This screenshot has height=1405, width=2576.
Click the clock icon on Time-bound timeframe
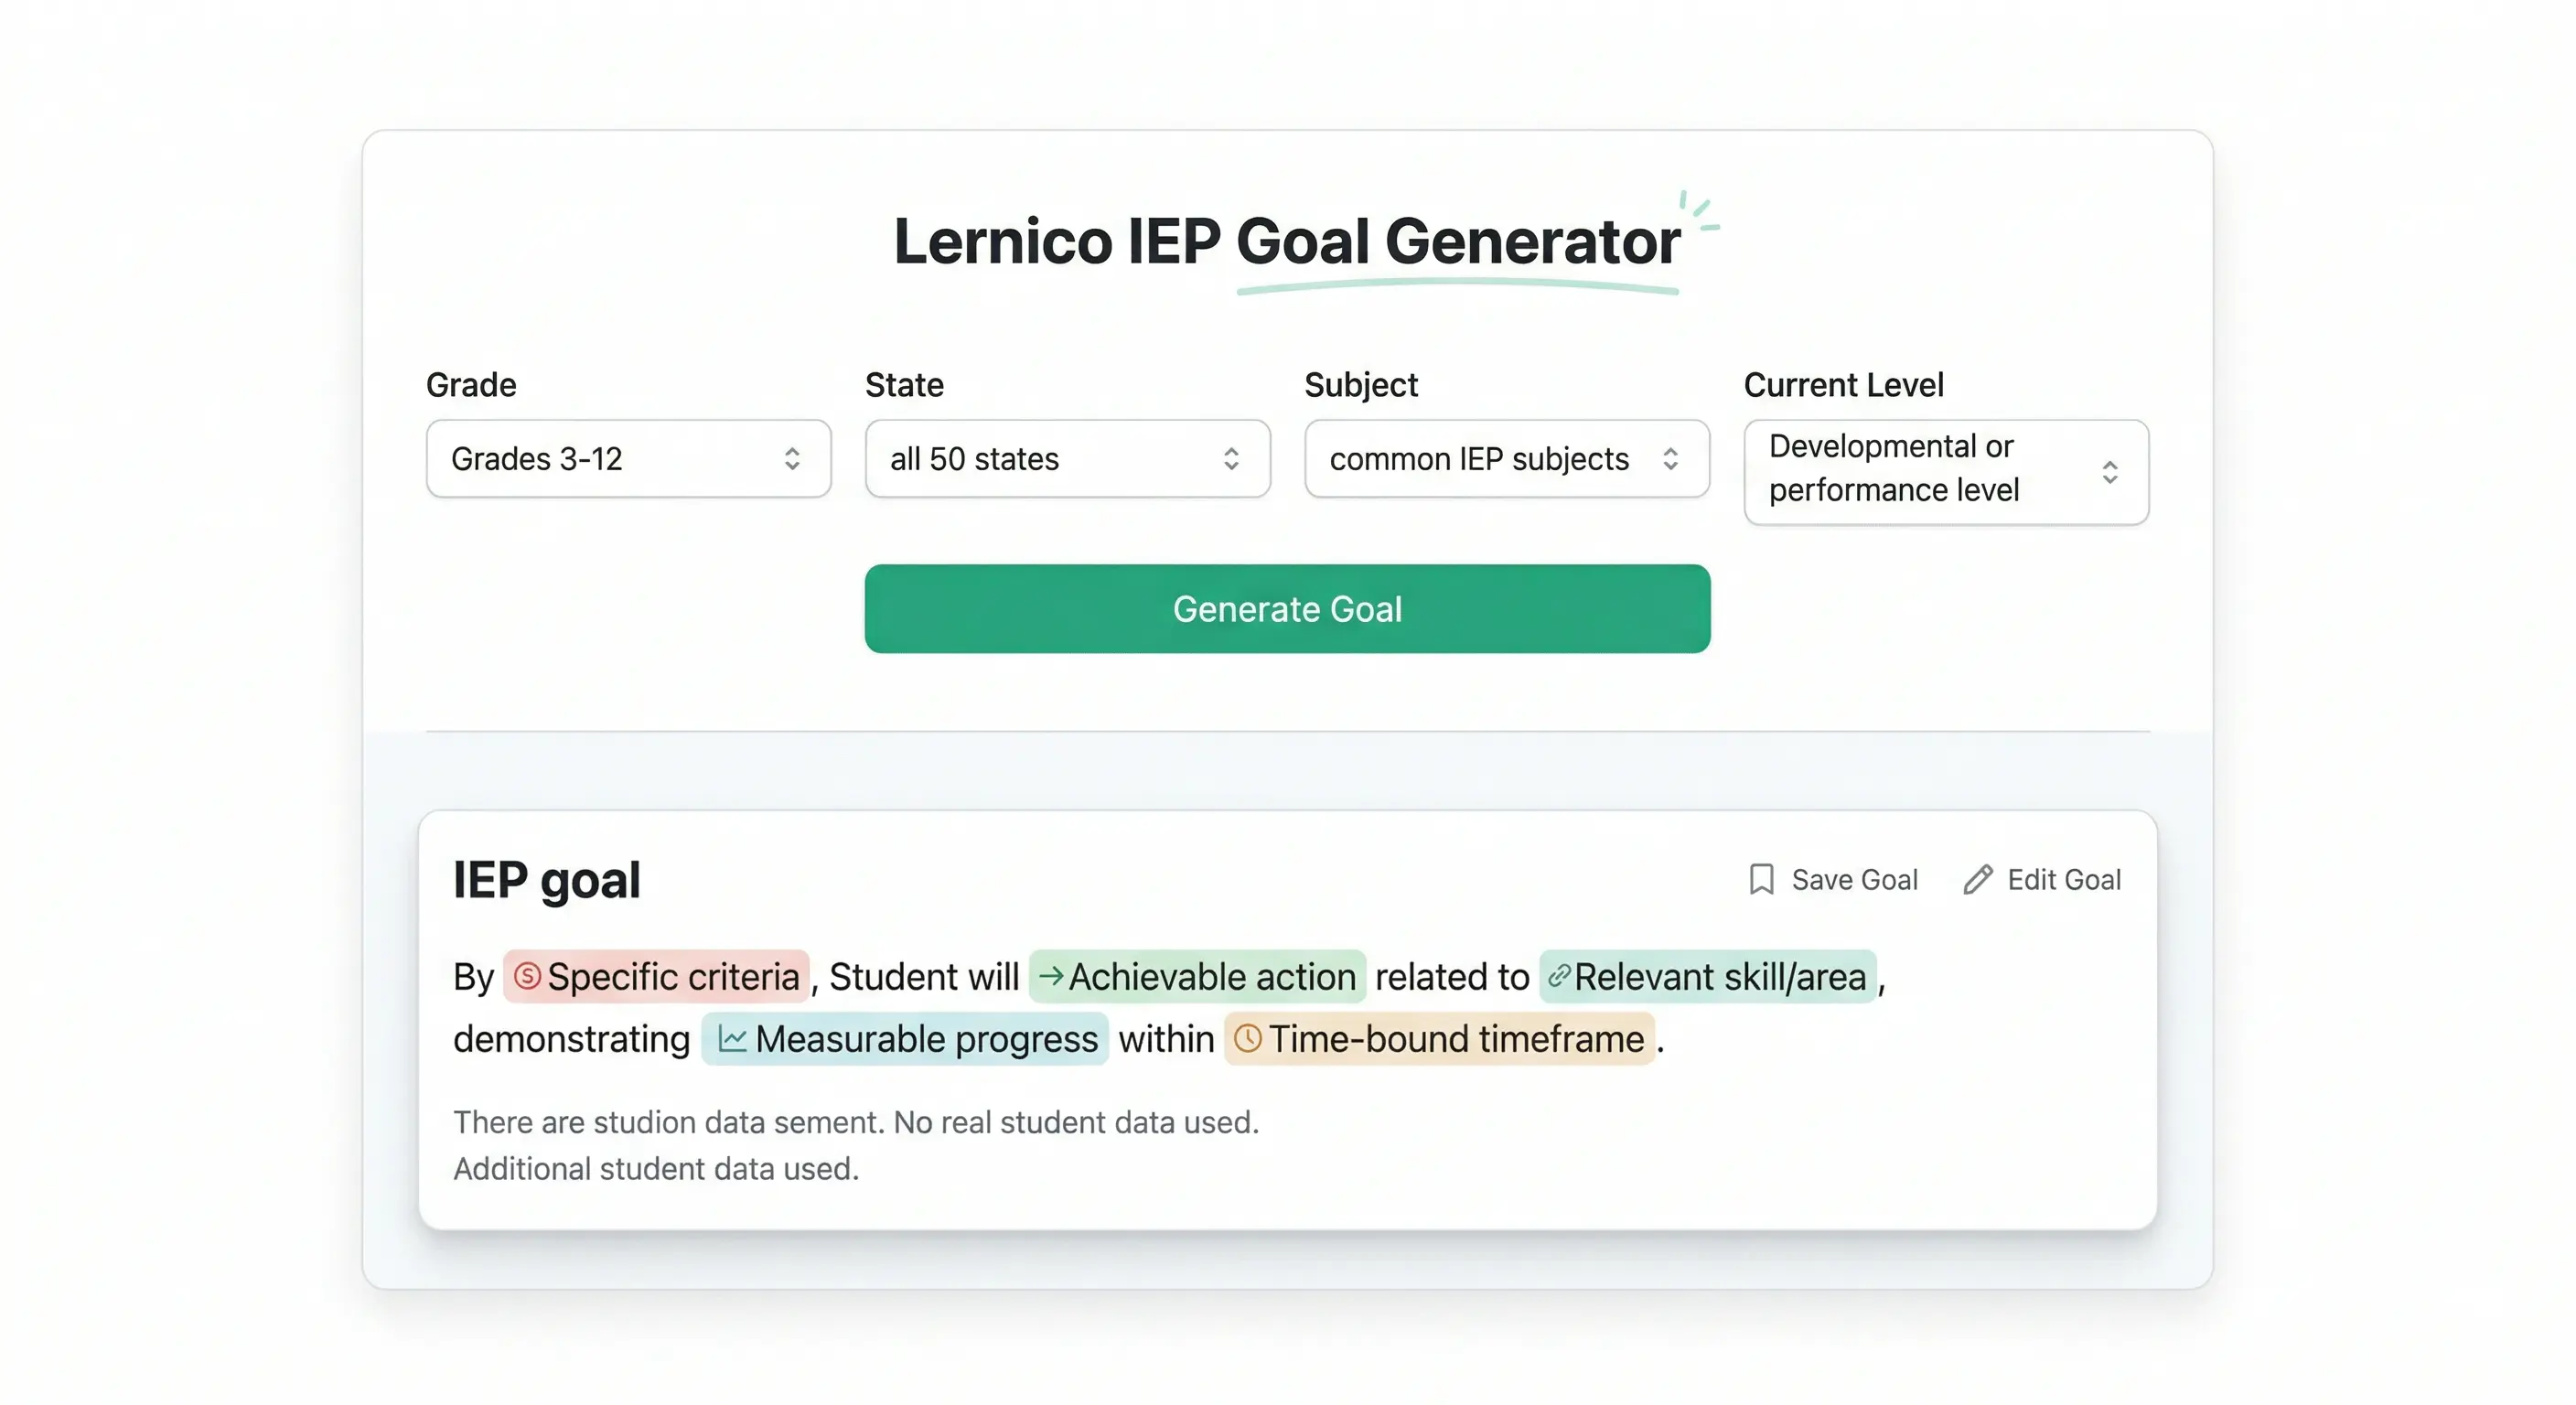(1249, 1039)
